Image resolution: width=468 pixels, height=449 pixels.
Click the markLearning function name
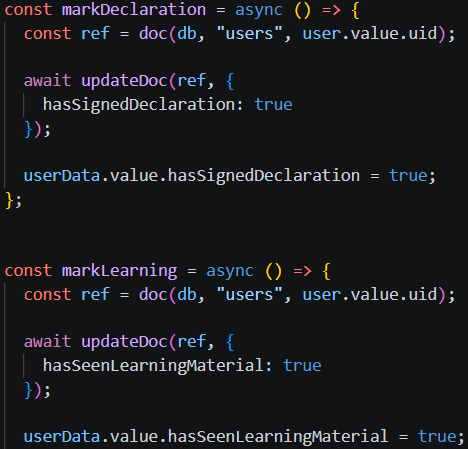119,270
